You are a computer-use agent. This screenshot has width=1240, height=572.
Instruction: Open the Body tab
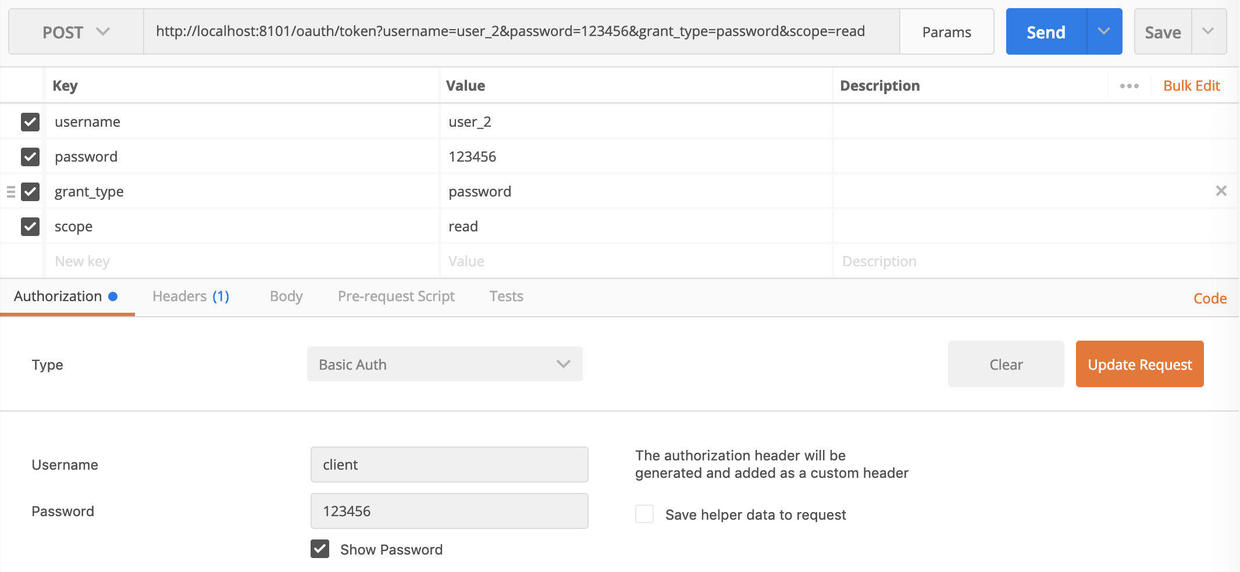click(286, 296)
